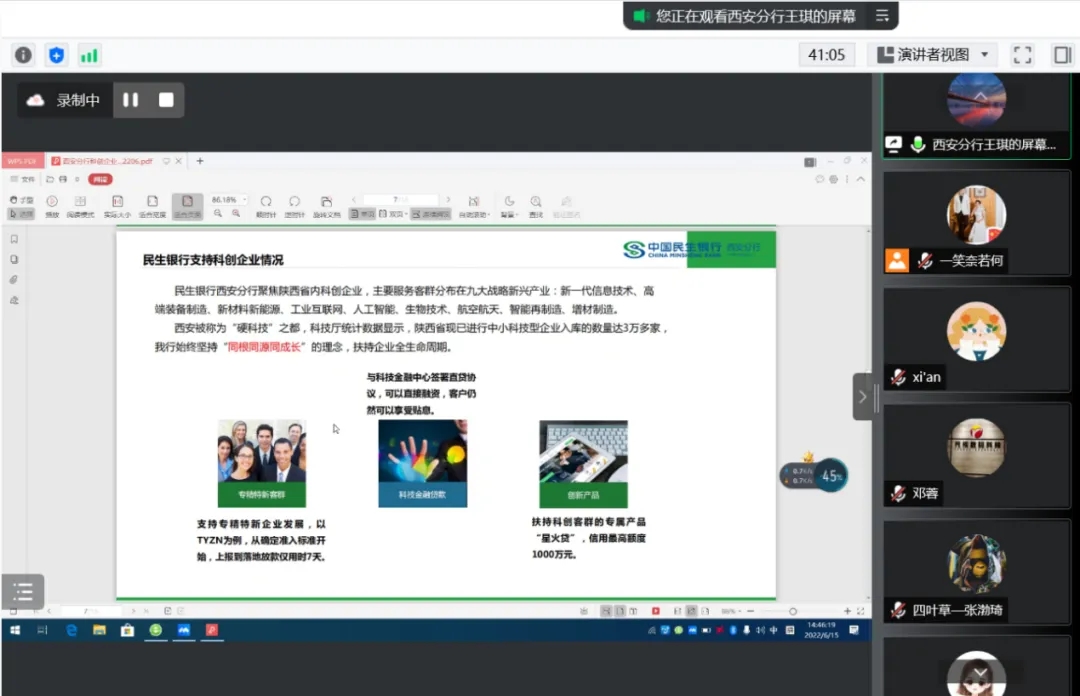Start slideshow with 播放 button
The image size is (1080, 696).
click(x=52, y=206)
